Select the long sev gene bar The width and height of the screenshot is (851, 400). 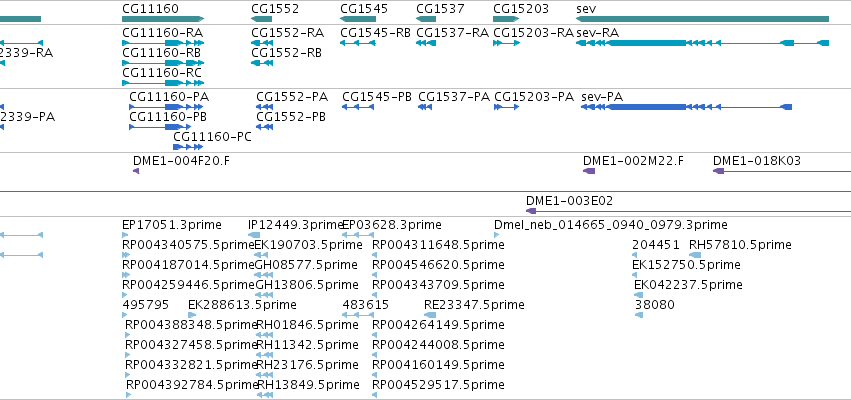702,19
